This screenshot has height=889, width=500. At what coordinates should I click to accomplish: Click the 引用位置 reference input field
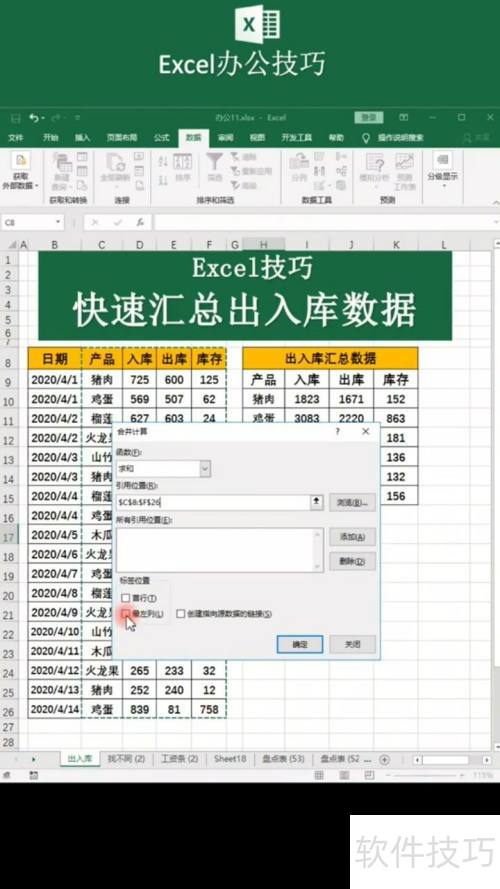click(213, 502)
